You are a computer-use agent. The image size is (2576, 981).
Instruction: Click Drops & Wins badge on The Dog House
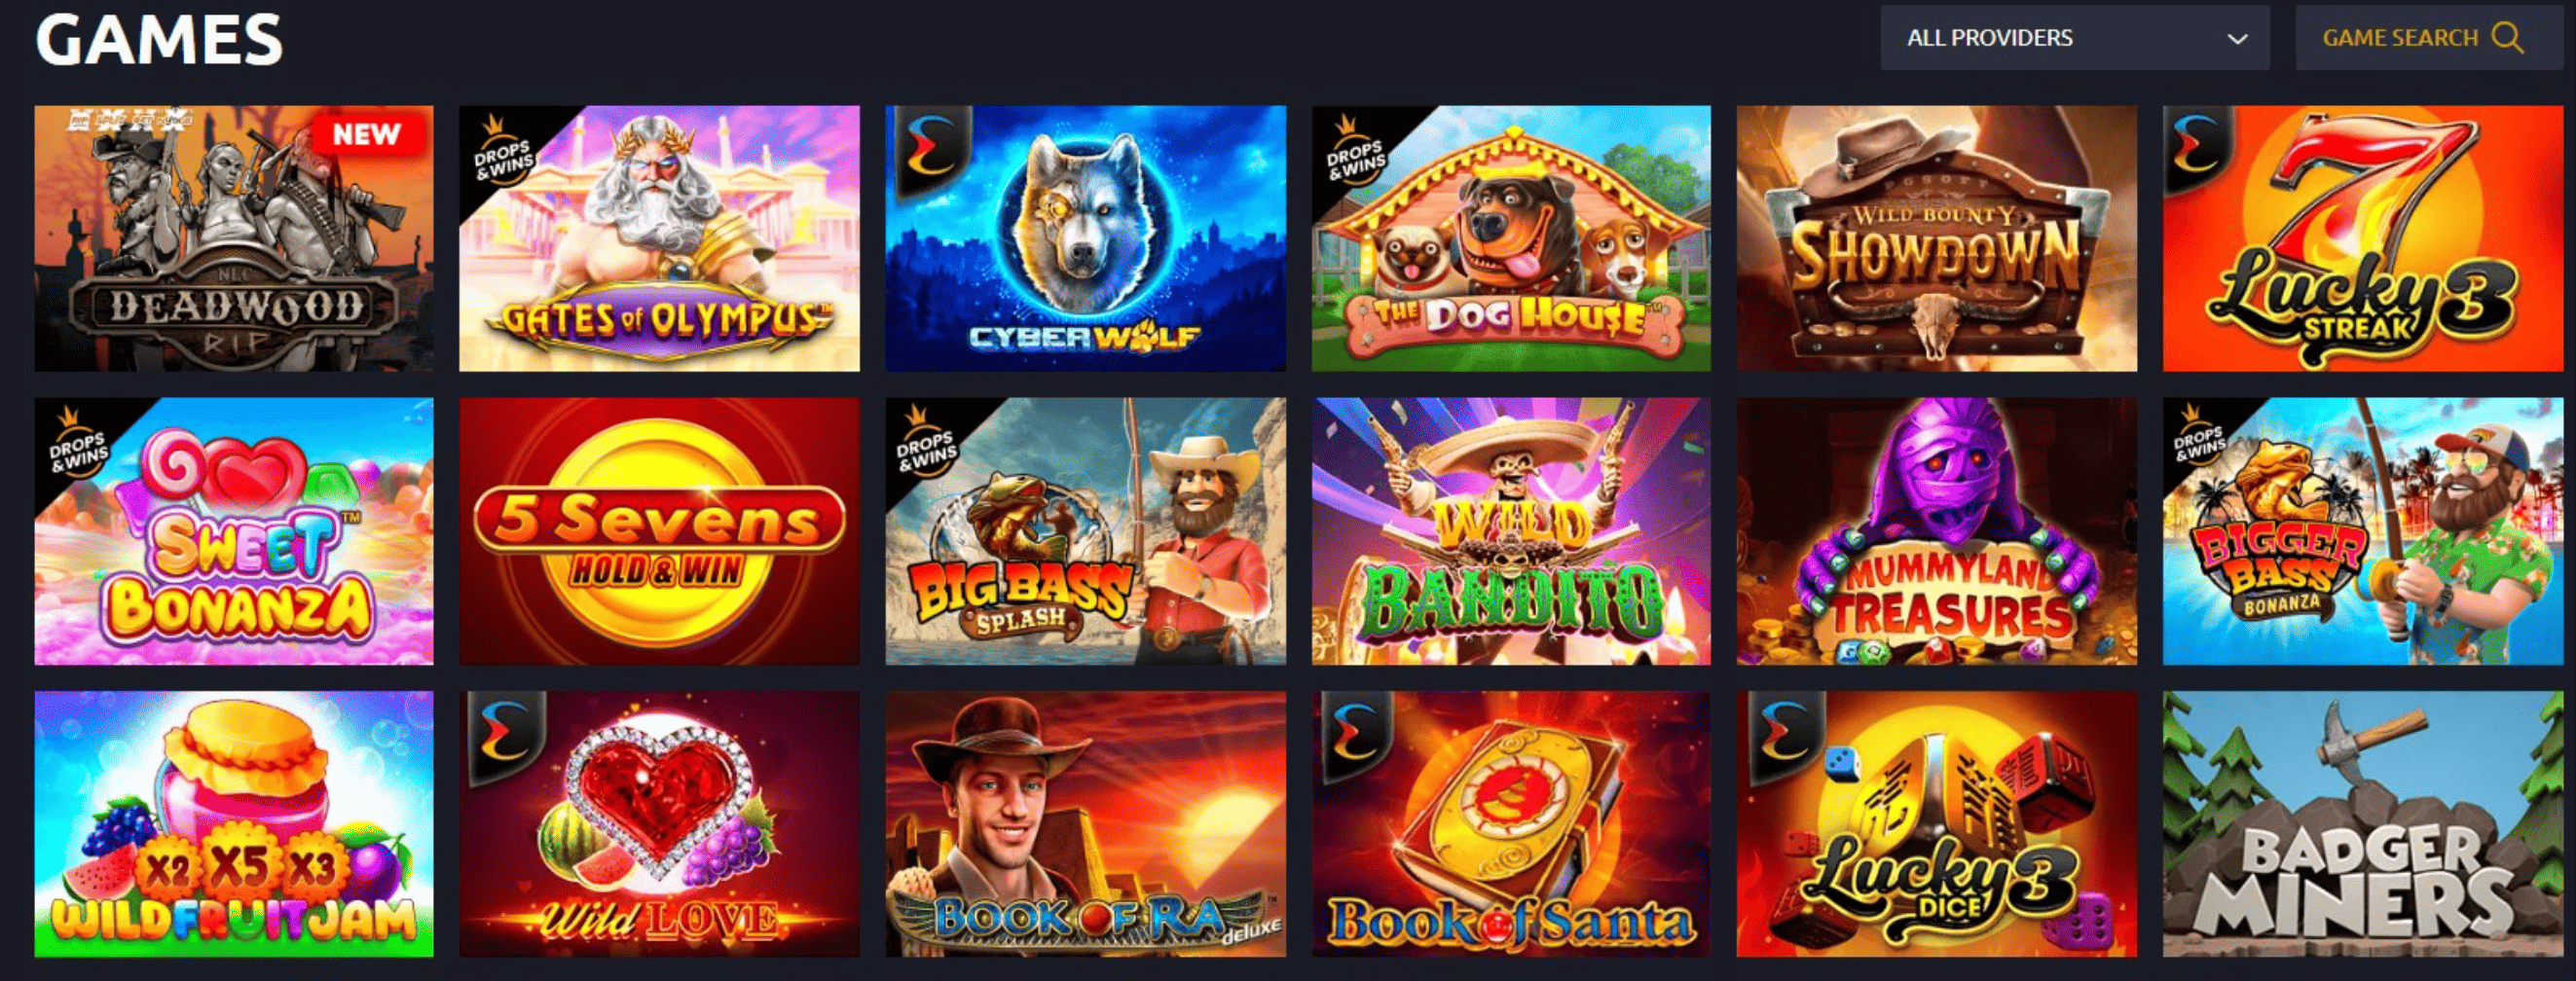[1355, 151]
